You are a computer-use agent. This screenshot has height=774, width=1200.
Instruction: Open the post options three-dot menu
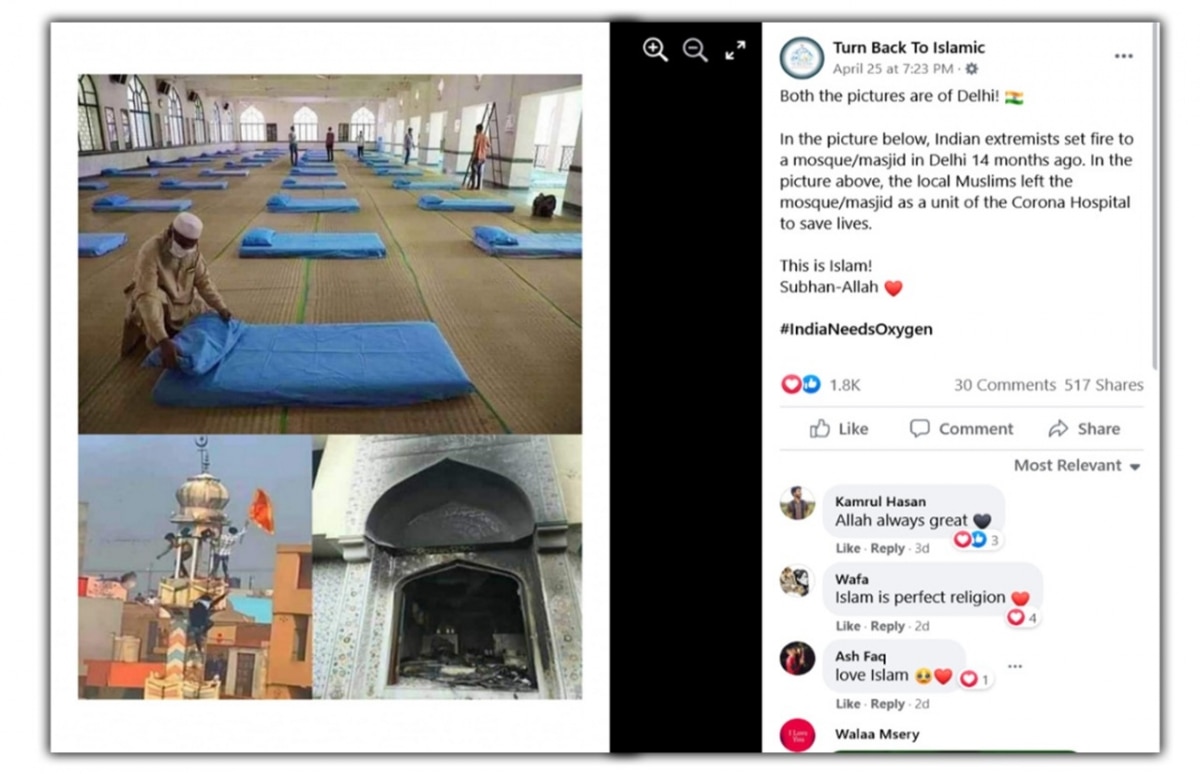point(1123,57)
